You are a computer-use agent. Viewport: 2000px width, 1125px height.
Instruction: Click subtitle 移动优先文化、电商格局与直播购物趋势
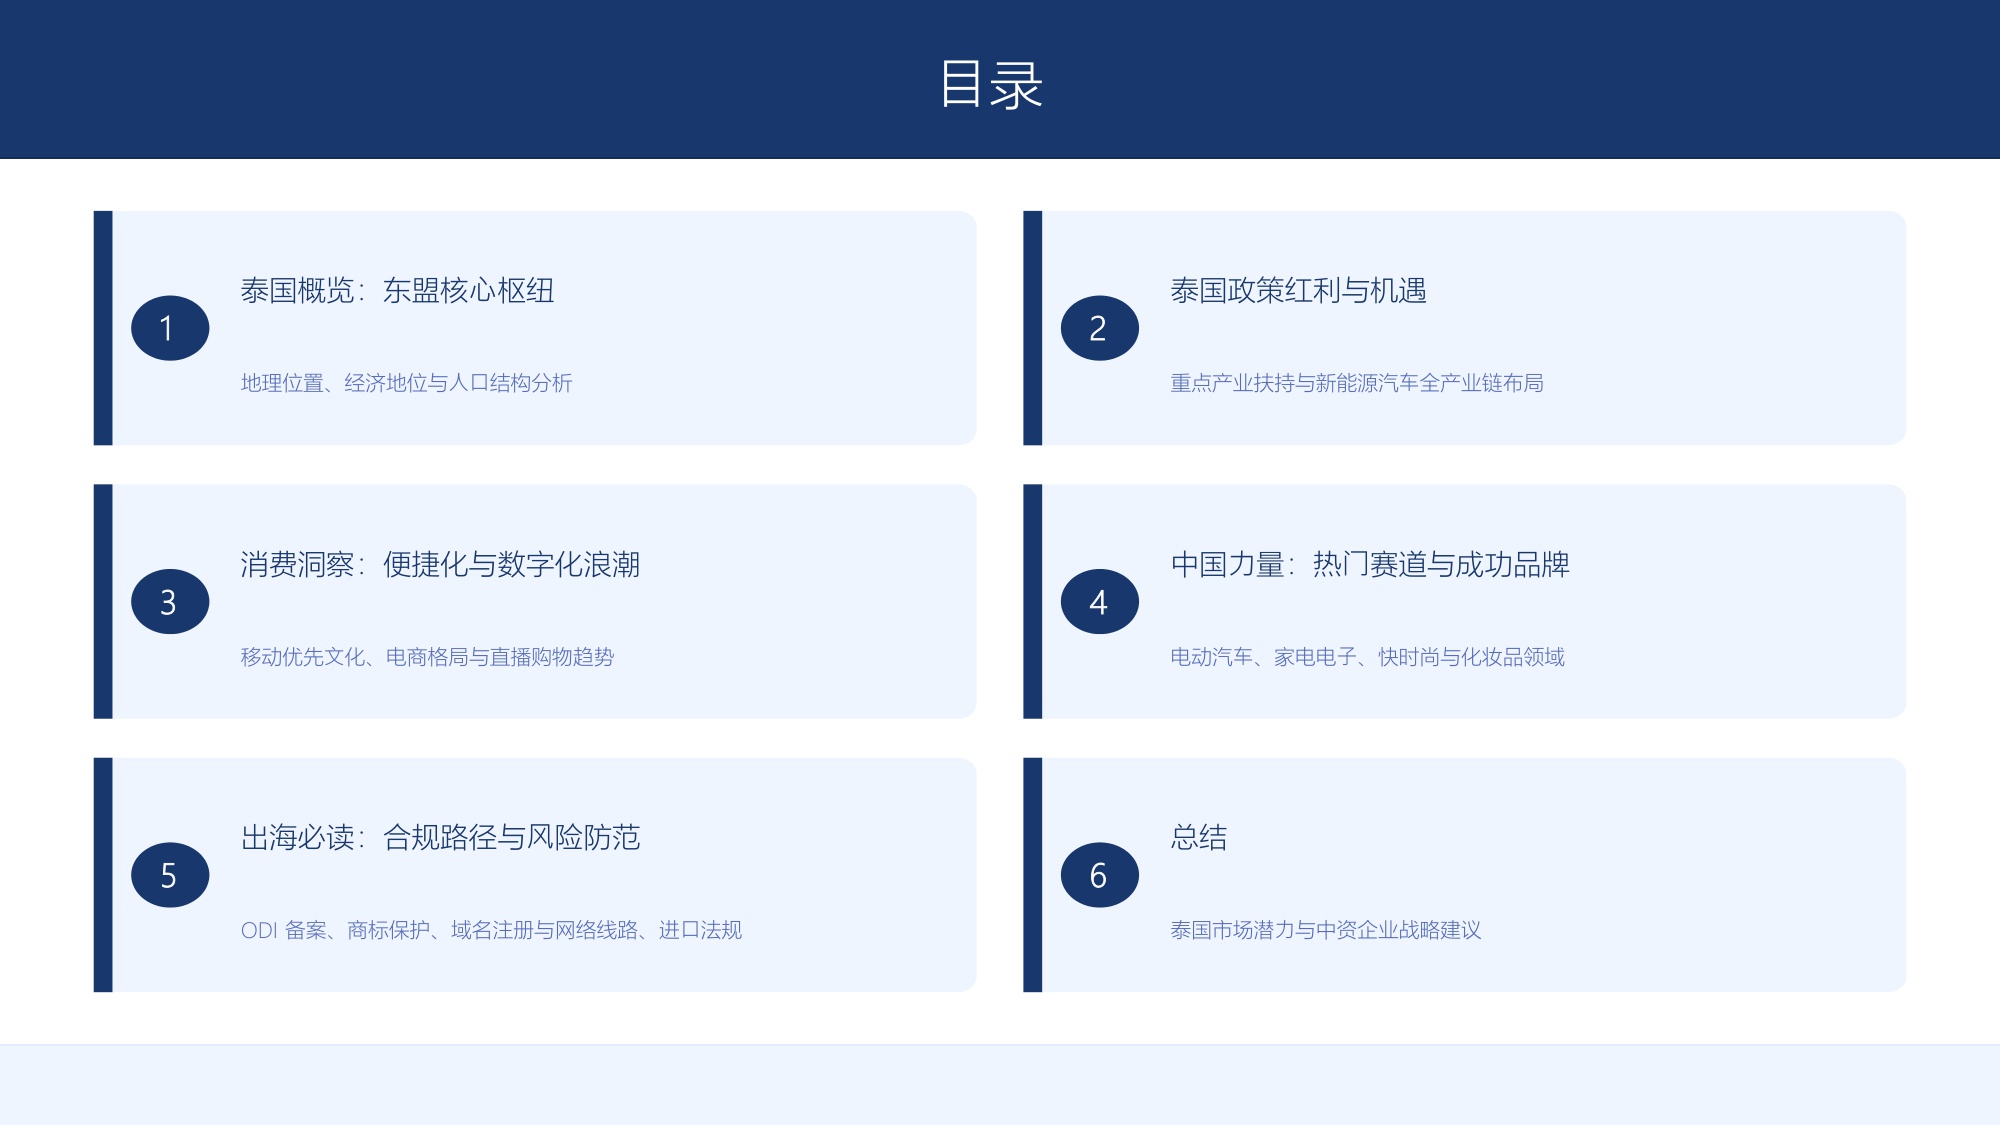click(430, 657)
